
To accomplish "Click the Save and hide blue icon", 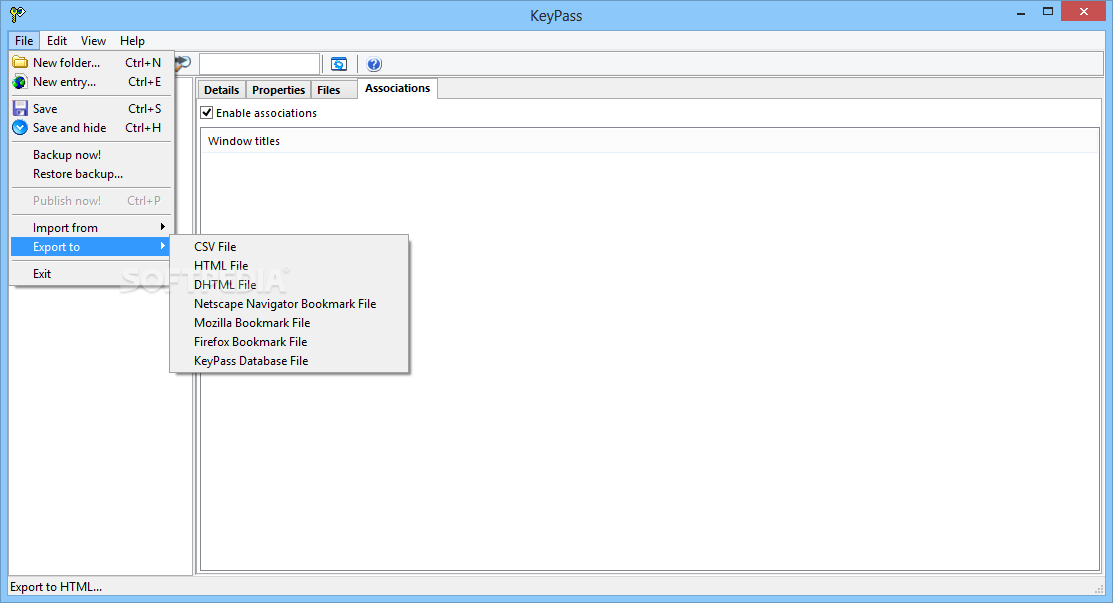I will point(20,128).
